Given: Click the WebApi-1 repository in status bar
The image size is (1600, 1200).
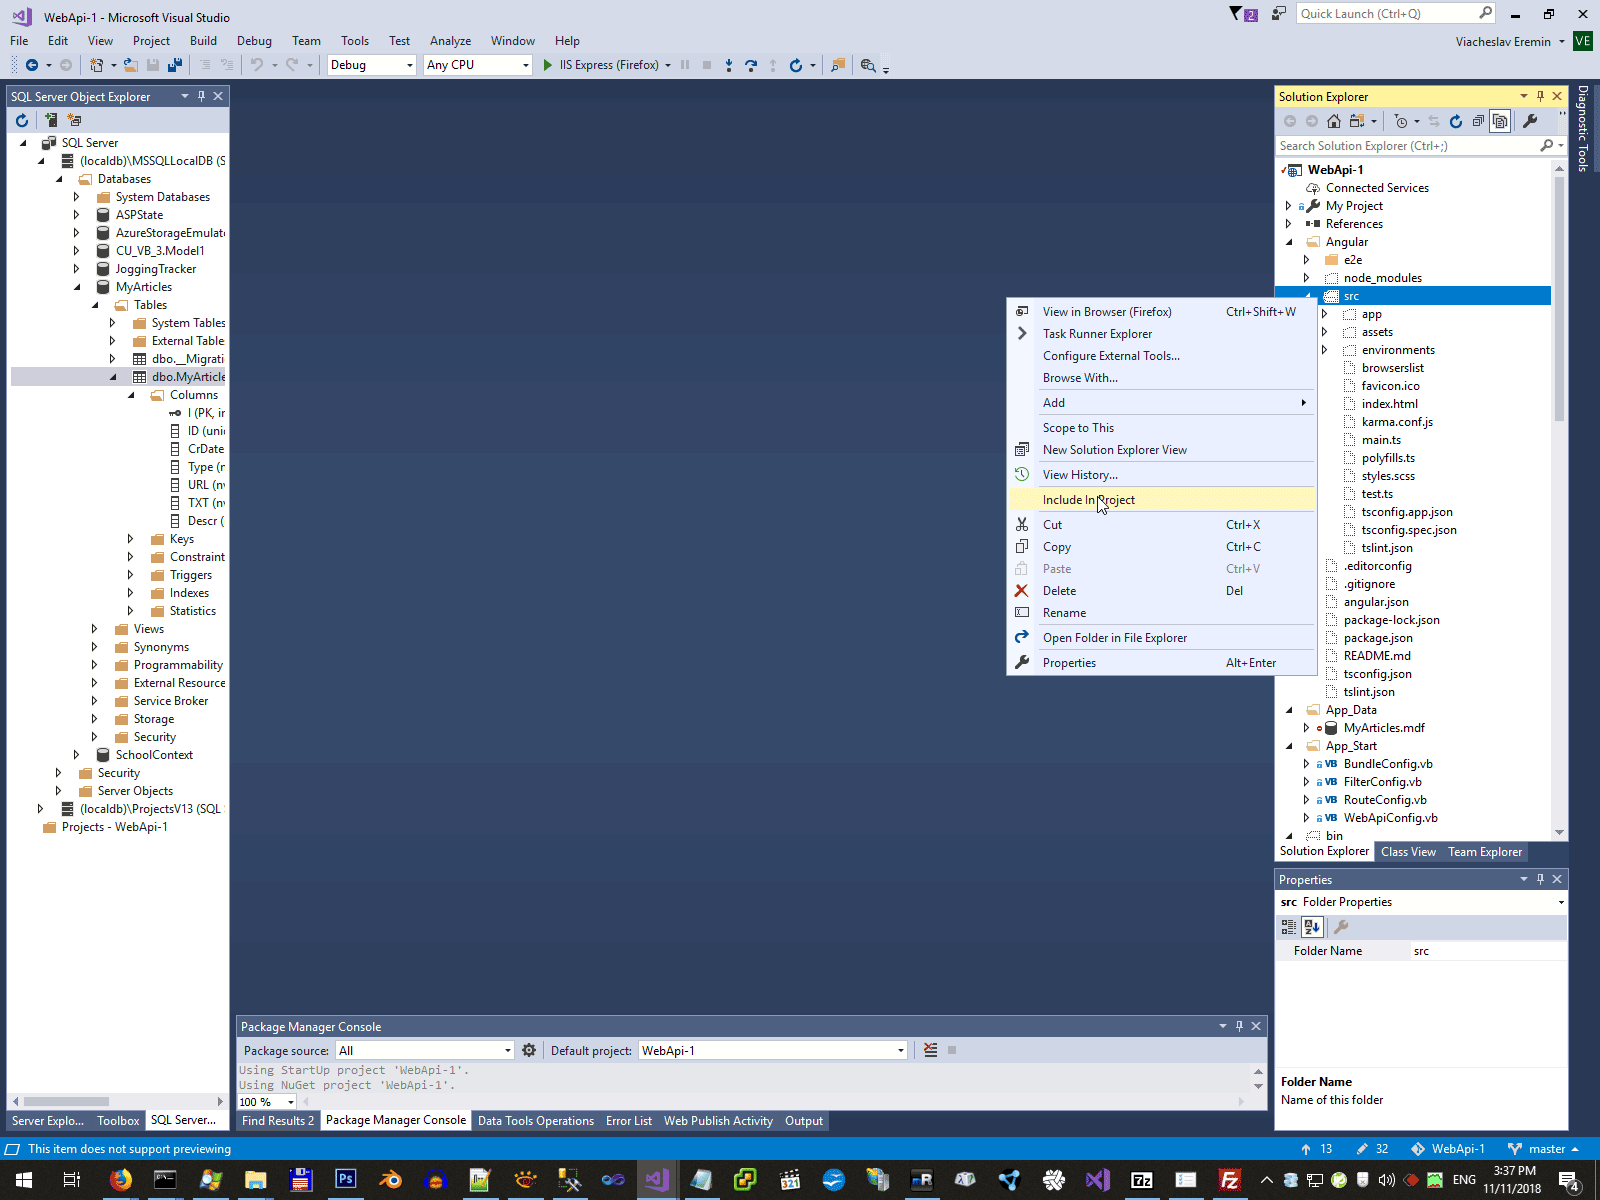Looking at the screenshot, I should pos(1447,1149).
